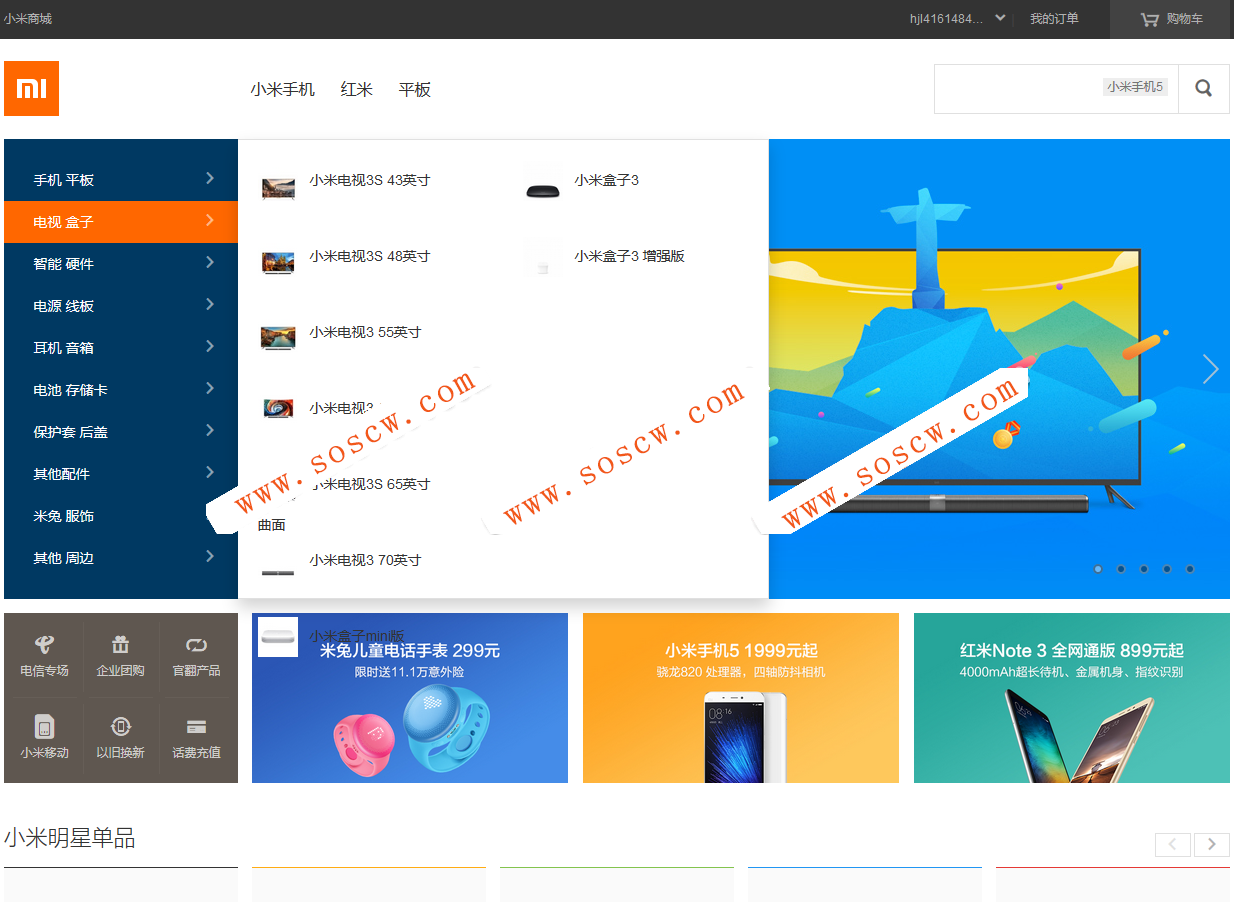Expand 智能 硬件 category chevron
This screenshot has height=902, width=1234.
point(210,262)
